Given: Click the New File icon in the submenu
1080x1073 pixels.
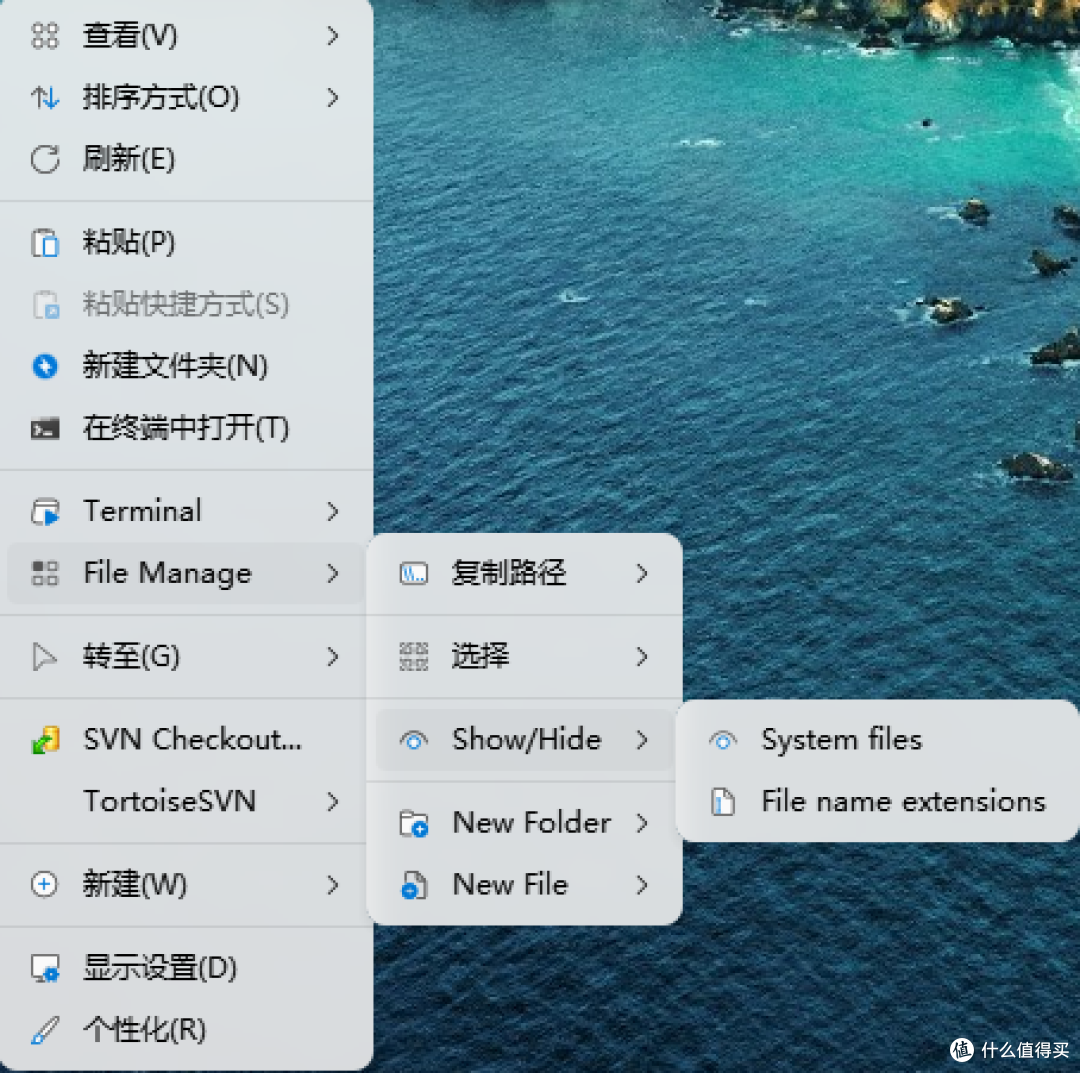Looking at the screenshot, I should (418, 885).
